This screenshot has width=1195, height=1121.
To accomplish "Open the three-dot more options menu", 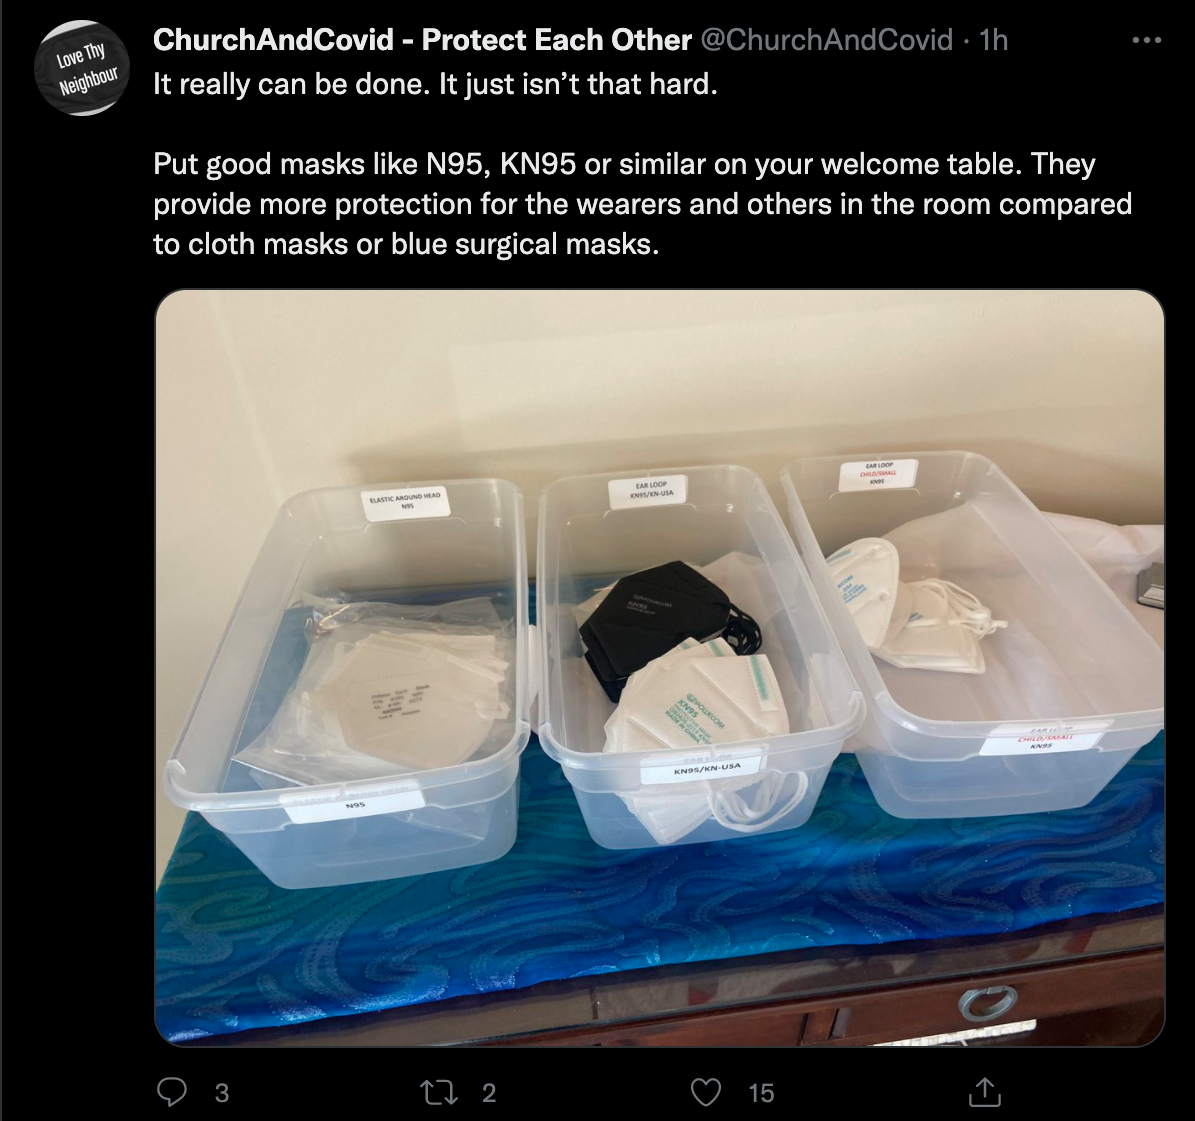I will pos(1147,40).
